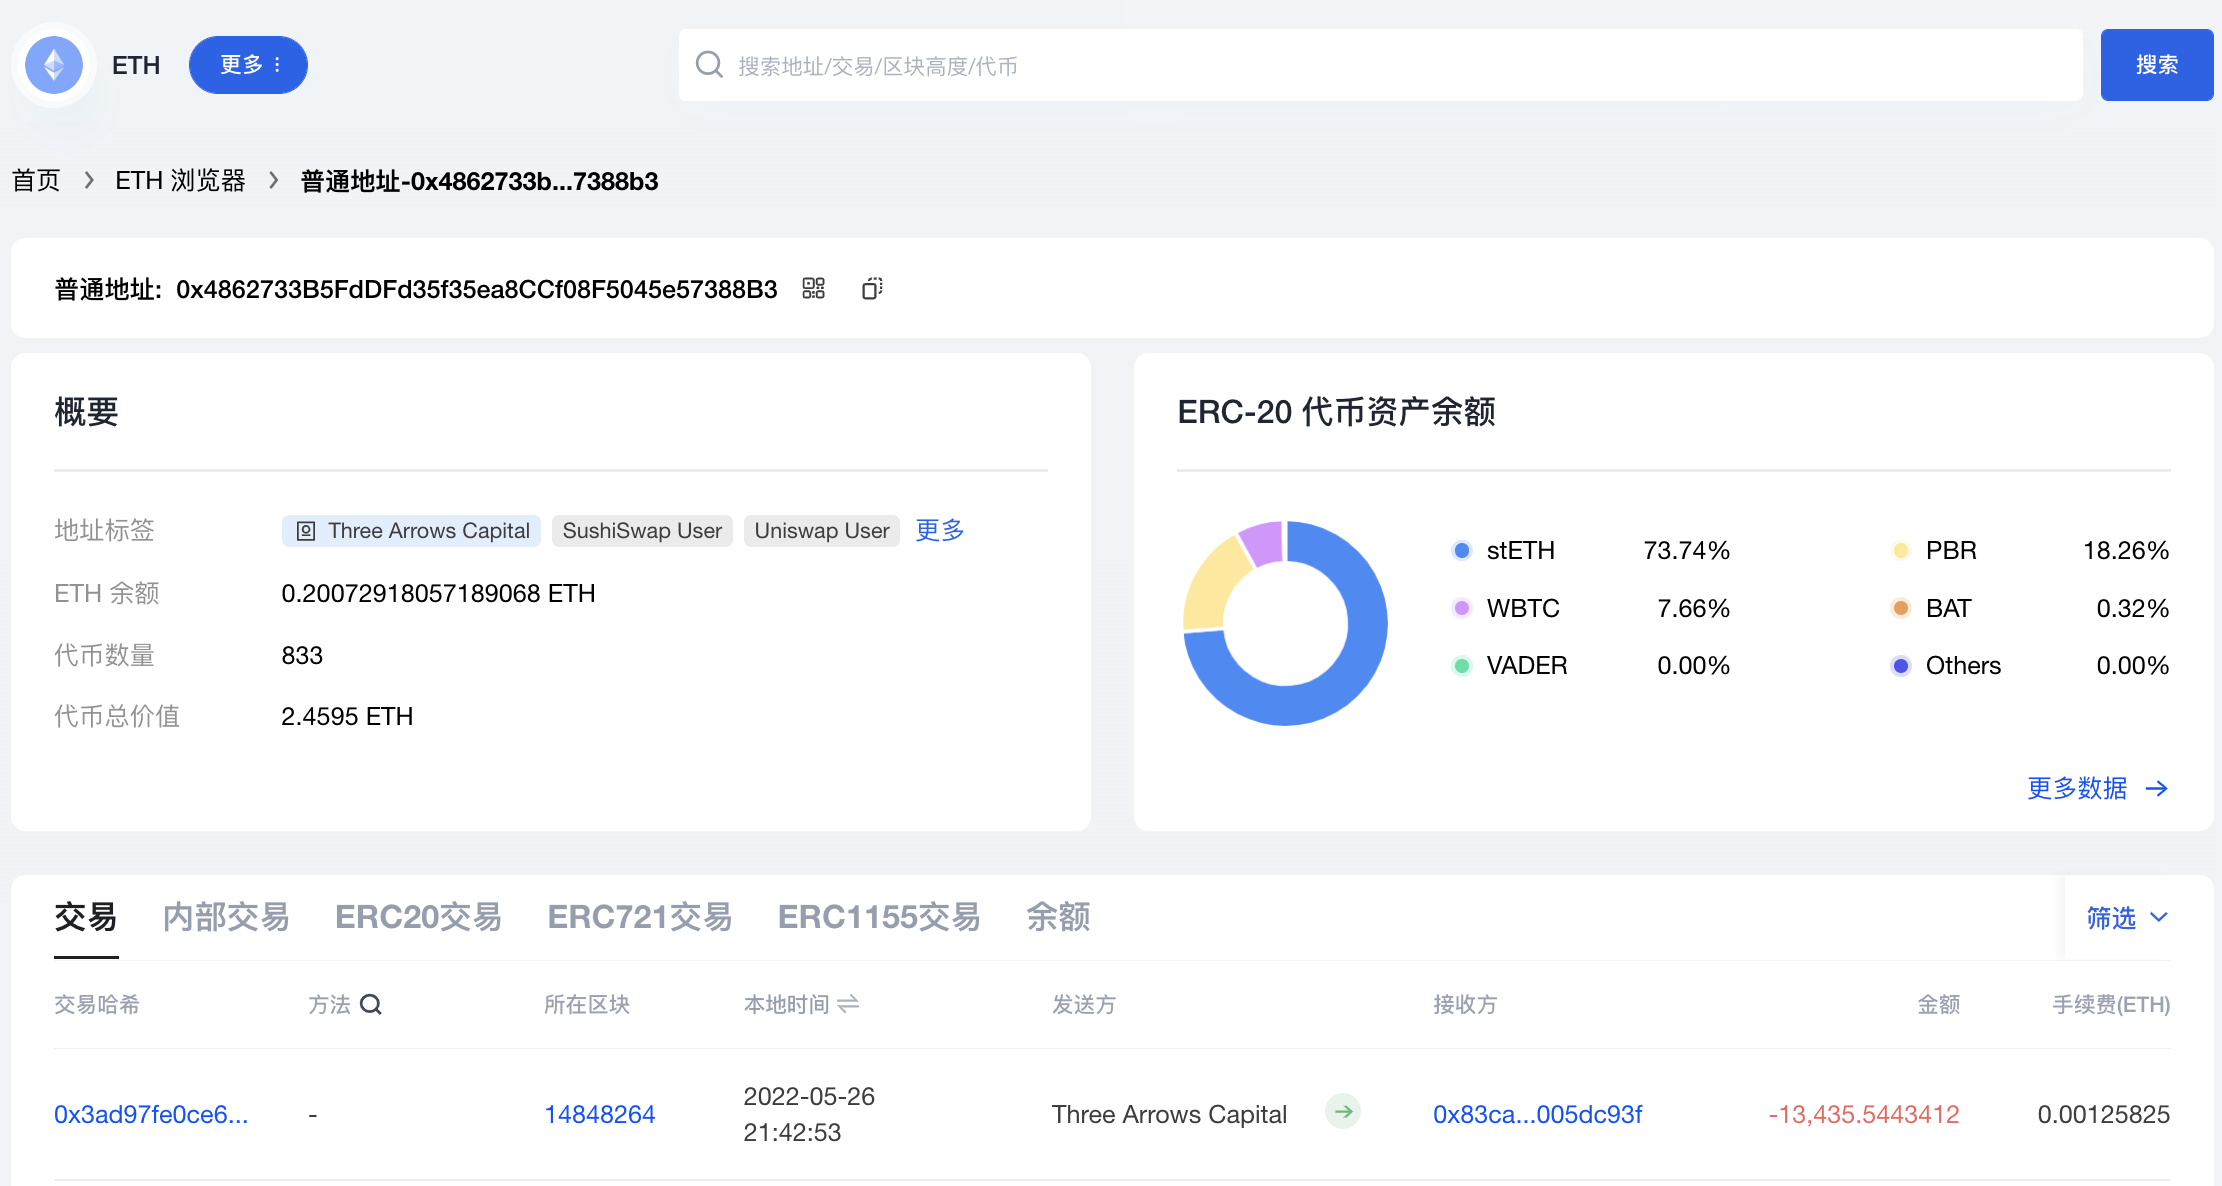Click the PBR percentage 18.26%
2222x1186 pixels.
pos(2126,551)
